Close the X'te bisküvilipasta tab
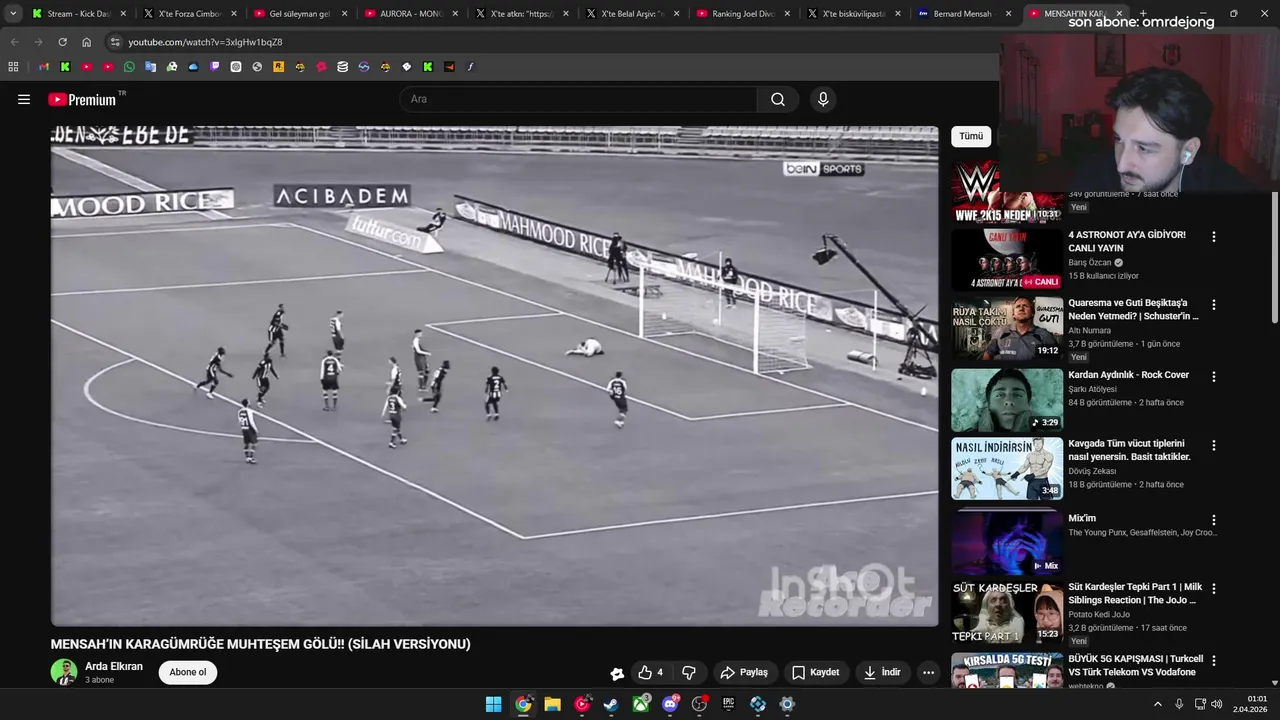The image size is (1280, 720). 897,14
